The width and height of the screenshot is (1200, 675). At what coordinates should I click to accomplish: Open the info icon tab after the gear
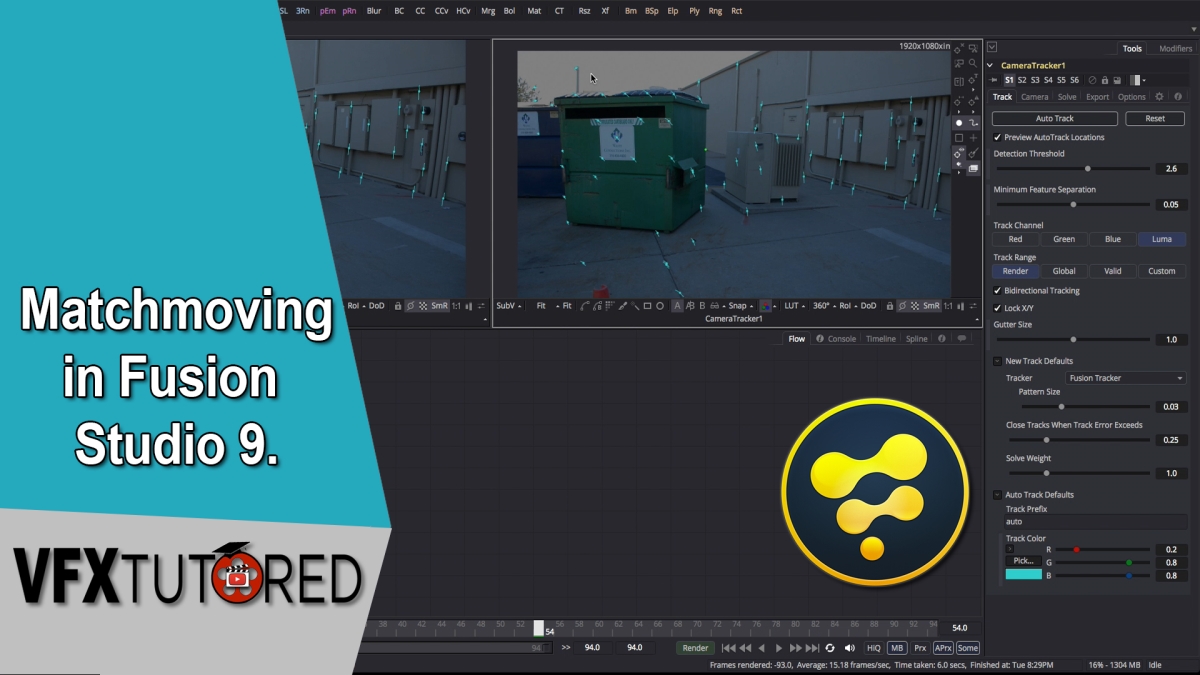tap(1178, 97)
